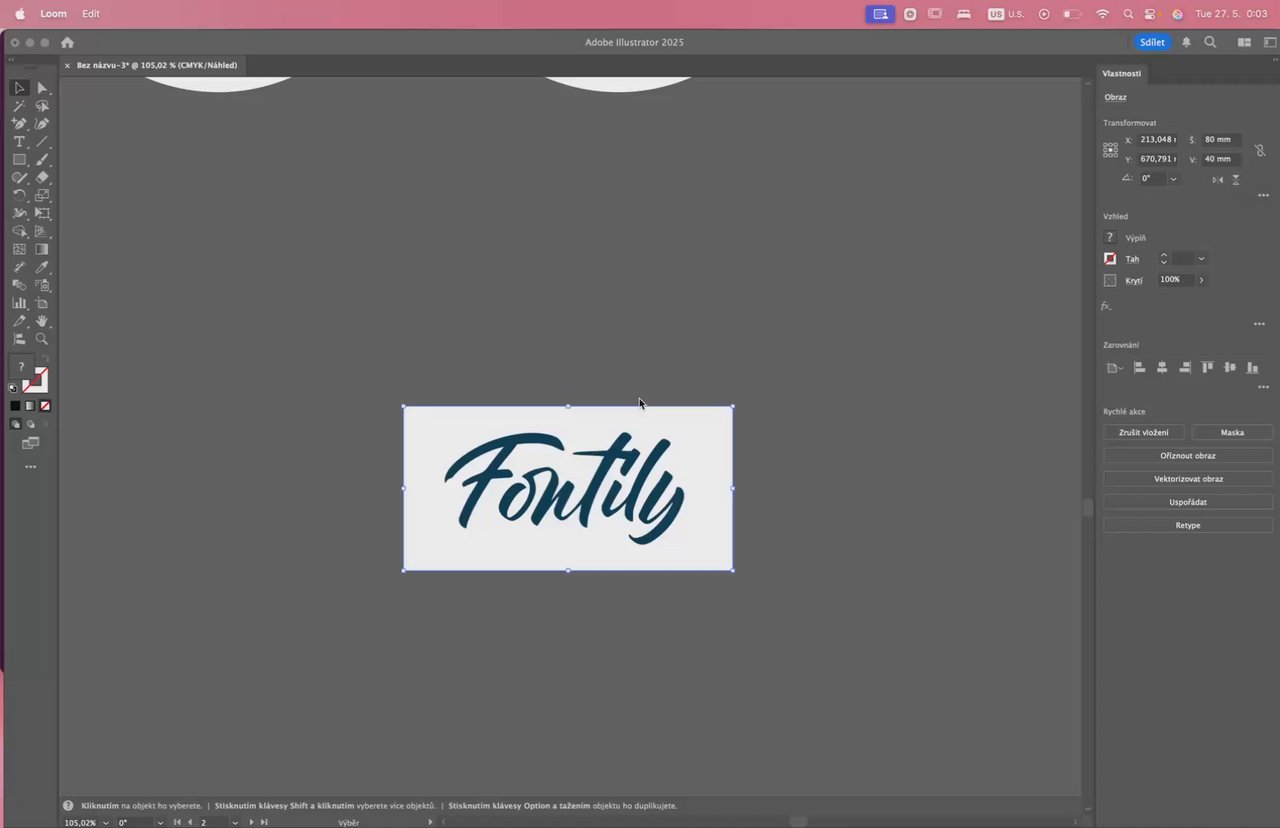Click the Home icon in title bar
The width and height of the screenshot is (1280, 828).
click(67, 42)
